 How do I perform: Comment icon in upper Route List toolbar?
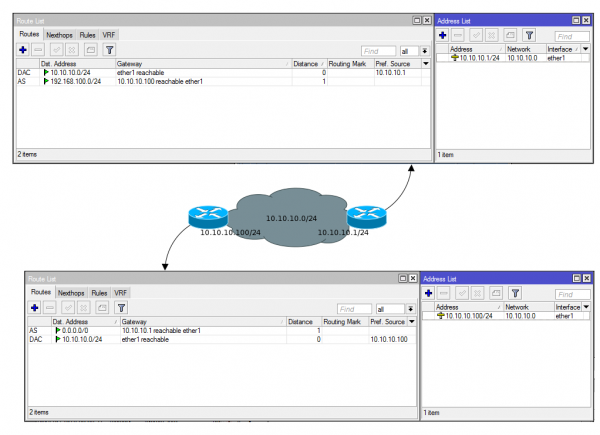(x=91, y=50)
